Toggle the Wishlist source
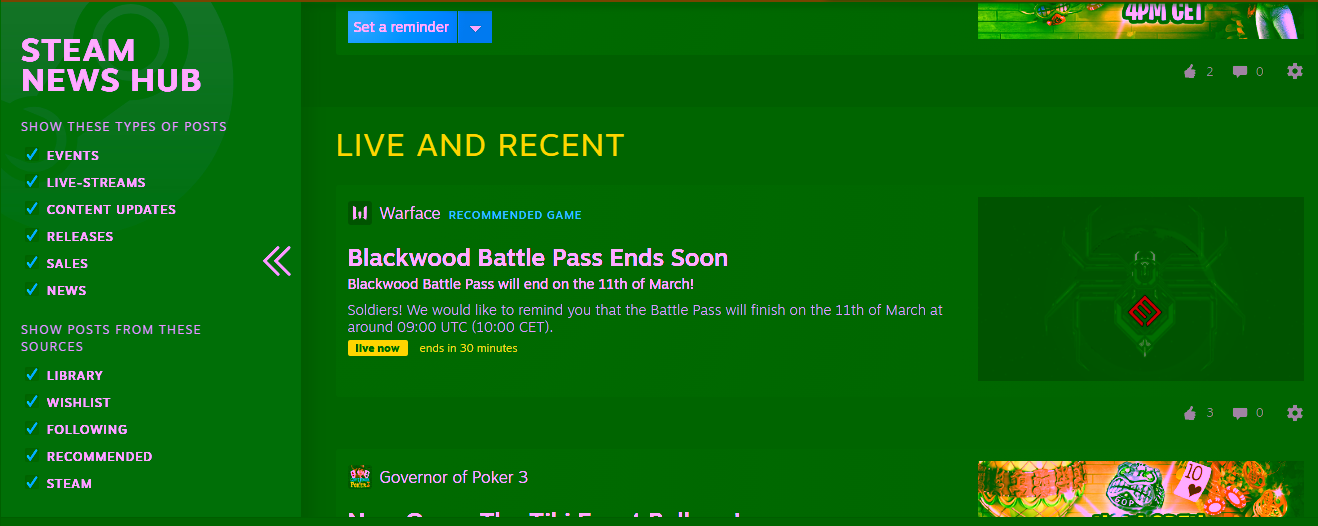The height and width of the screenshot is (526, 1318). (x=32, y=402)
